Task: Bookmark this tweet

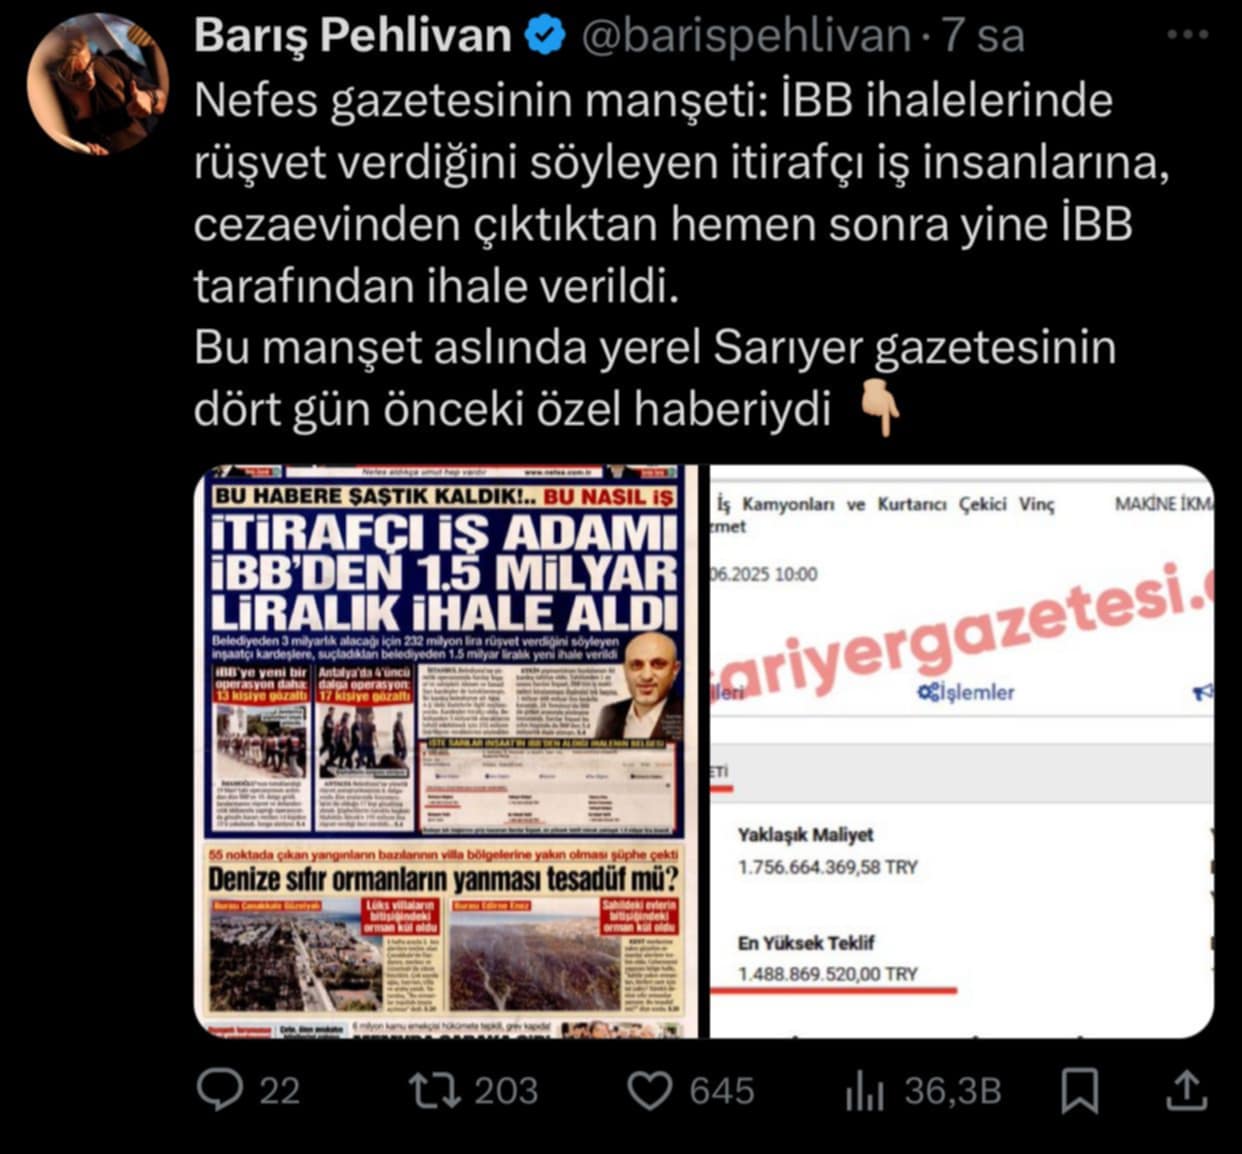Action: [1080, 1090]
